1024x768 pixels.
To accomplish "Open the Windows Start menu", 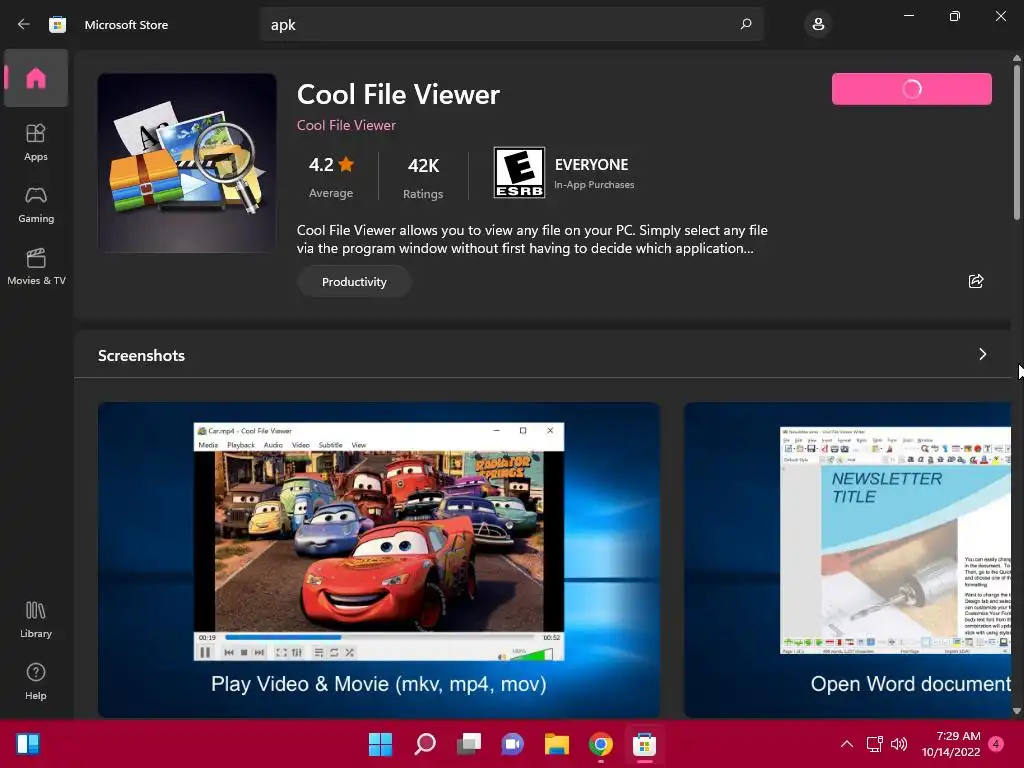I will coord(380,744).
